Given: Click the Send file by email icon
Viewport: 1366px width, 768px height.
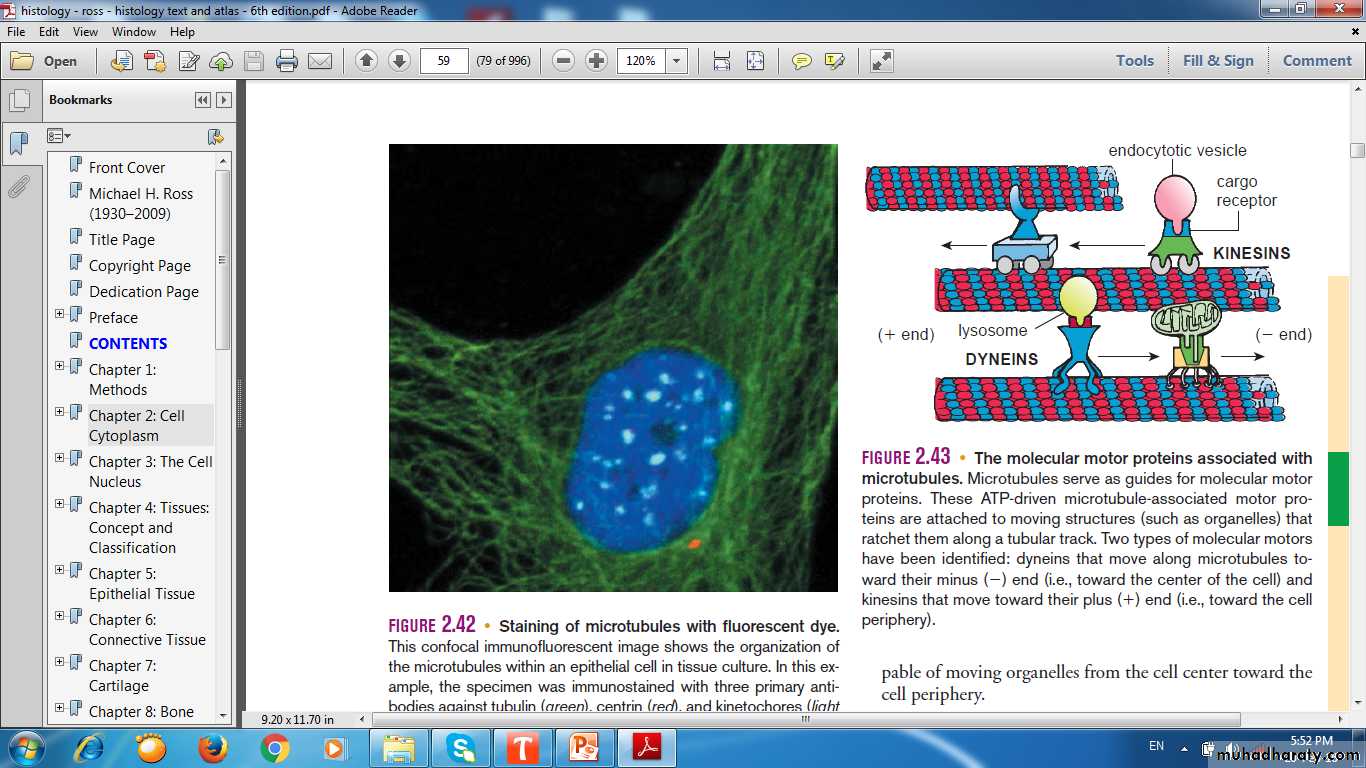Looking at the screenshot, I should coord(320,61).
